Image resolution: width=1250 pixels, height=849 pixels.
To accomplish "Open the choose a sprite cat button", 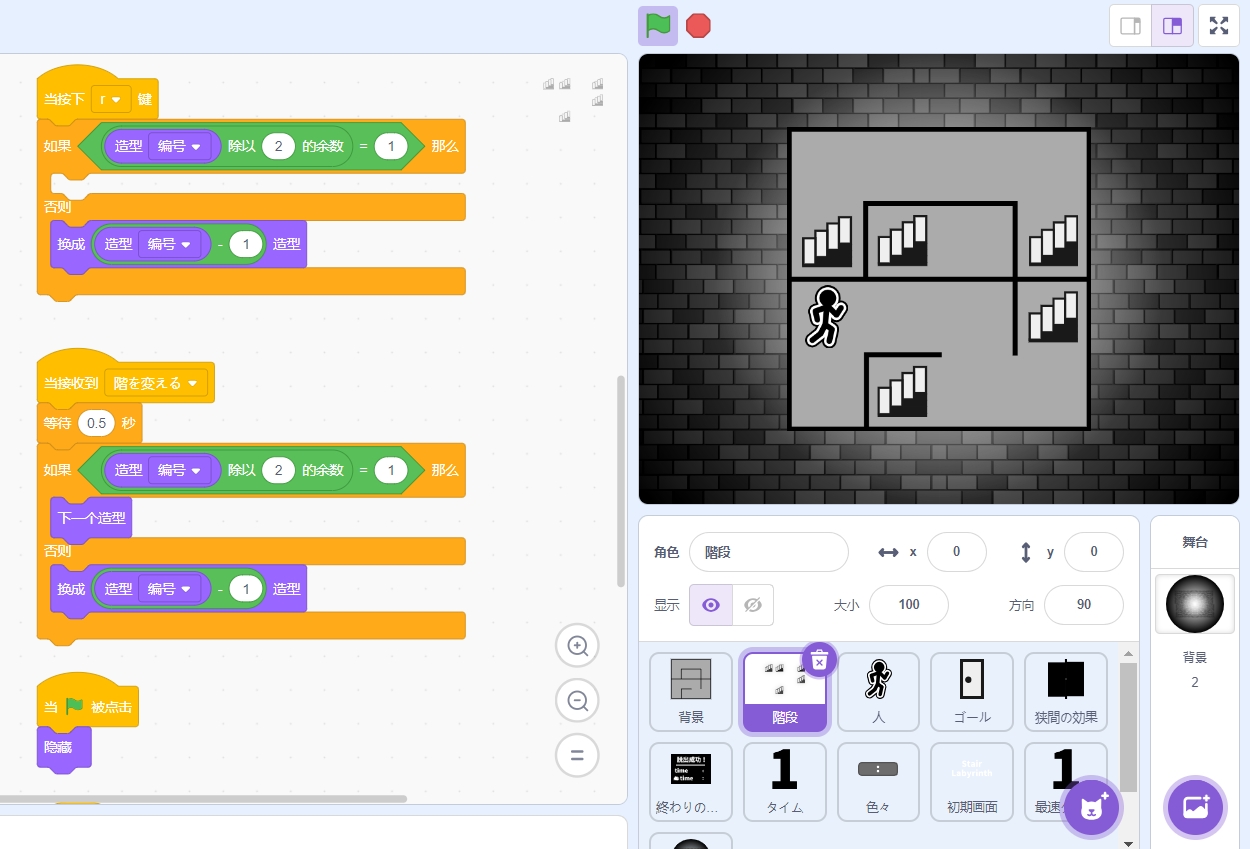I will coord(1092,806).
